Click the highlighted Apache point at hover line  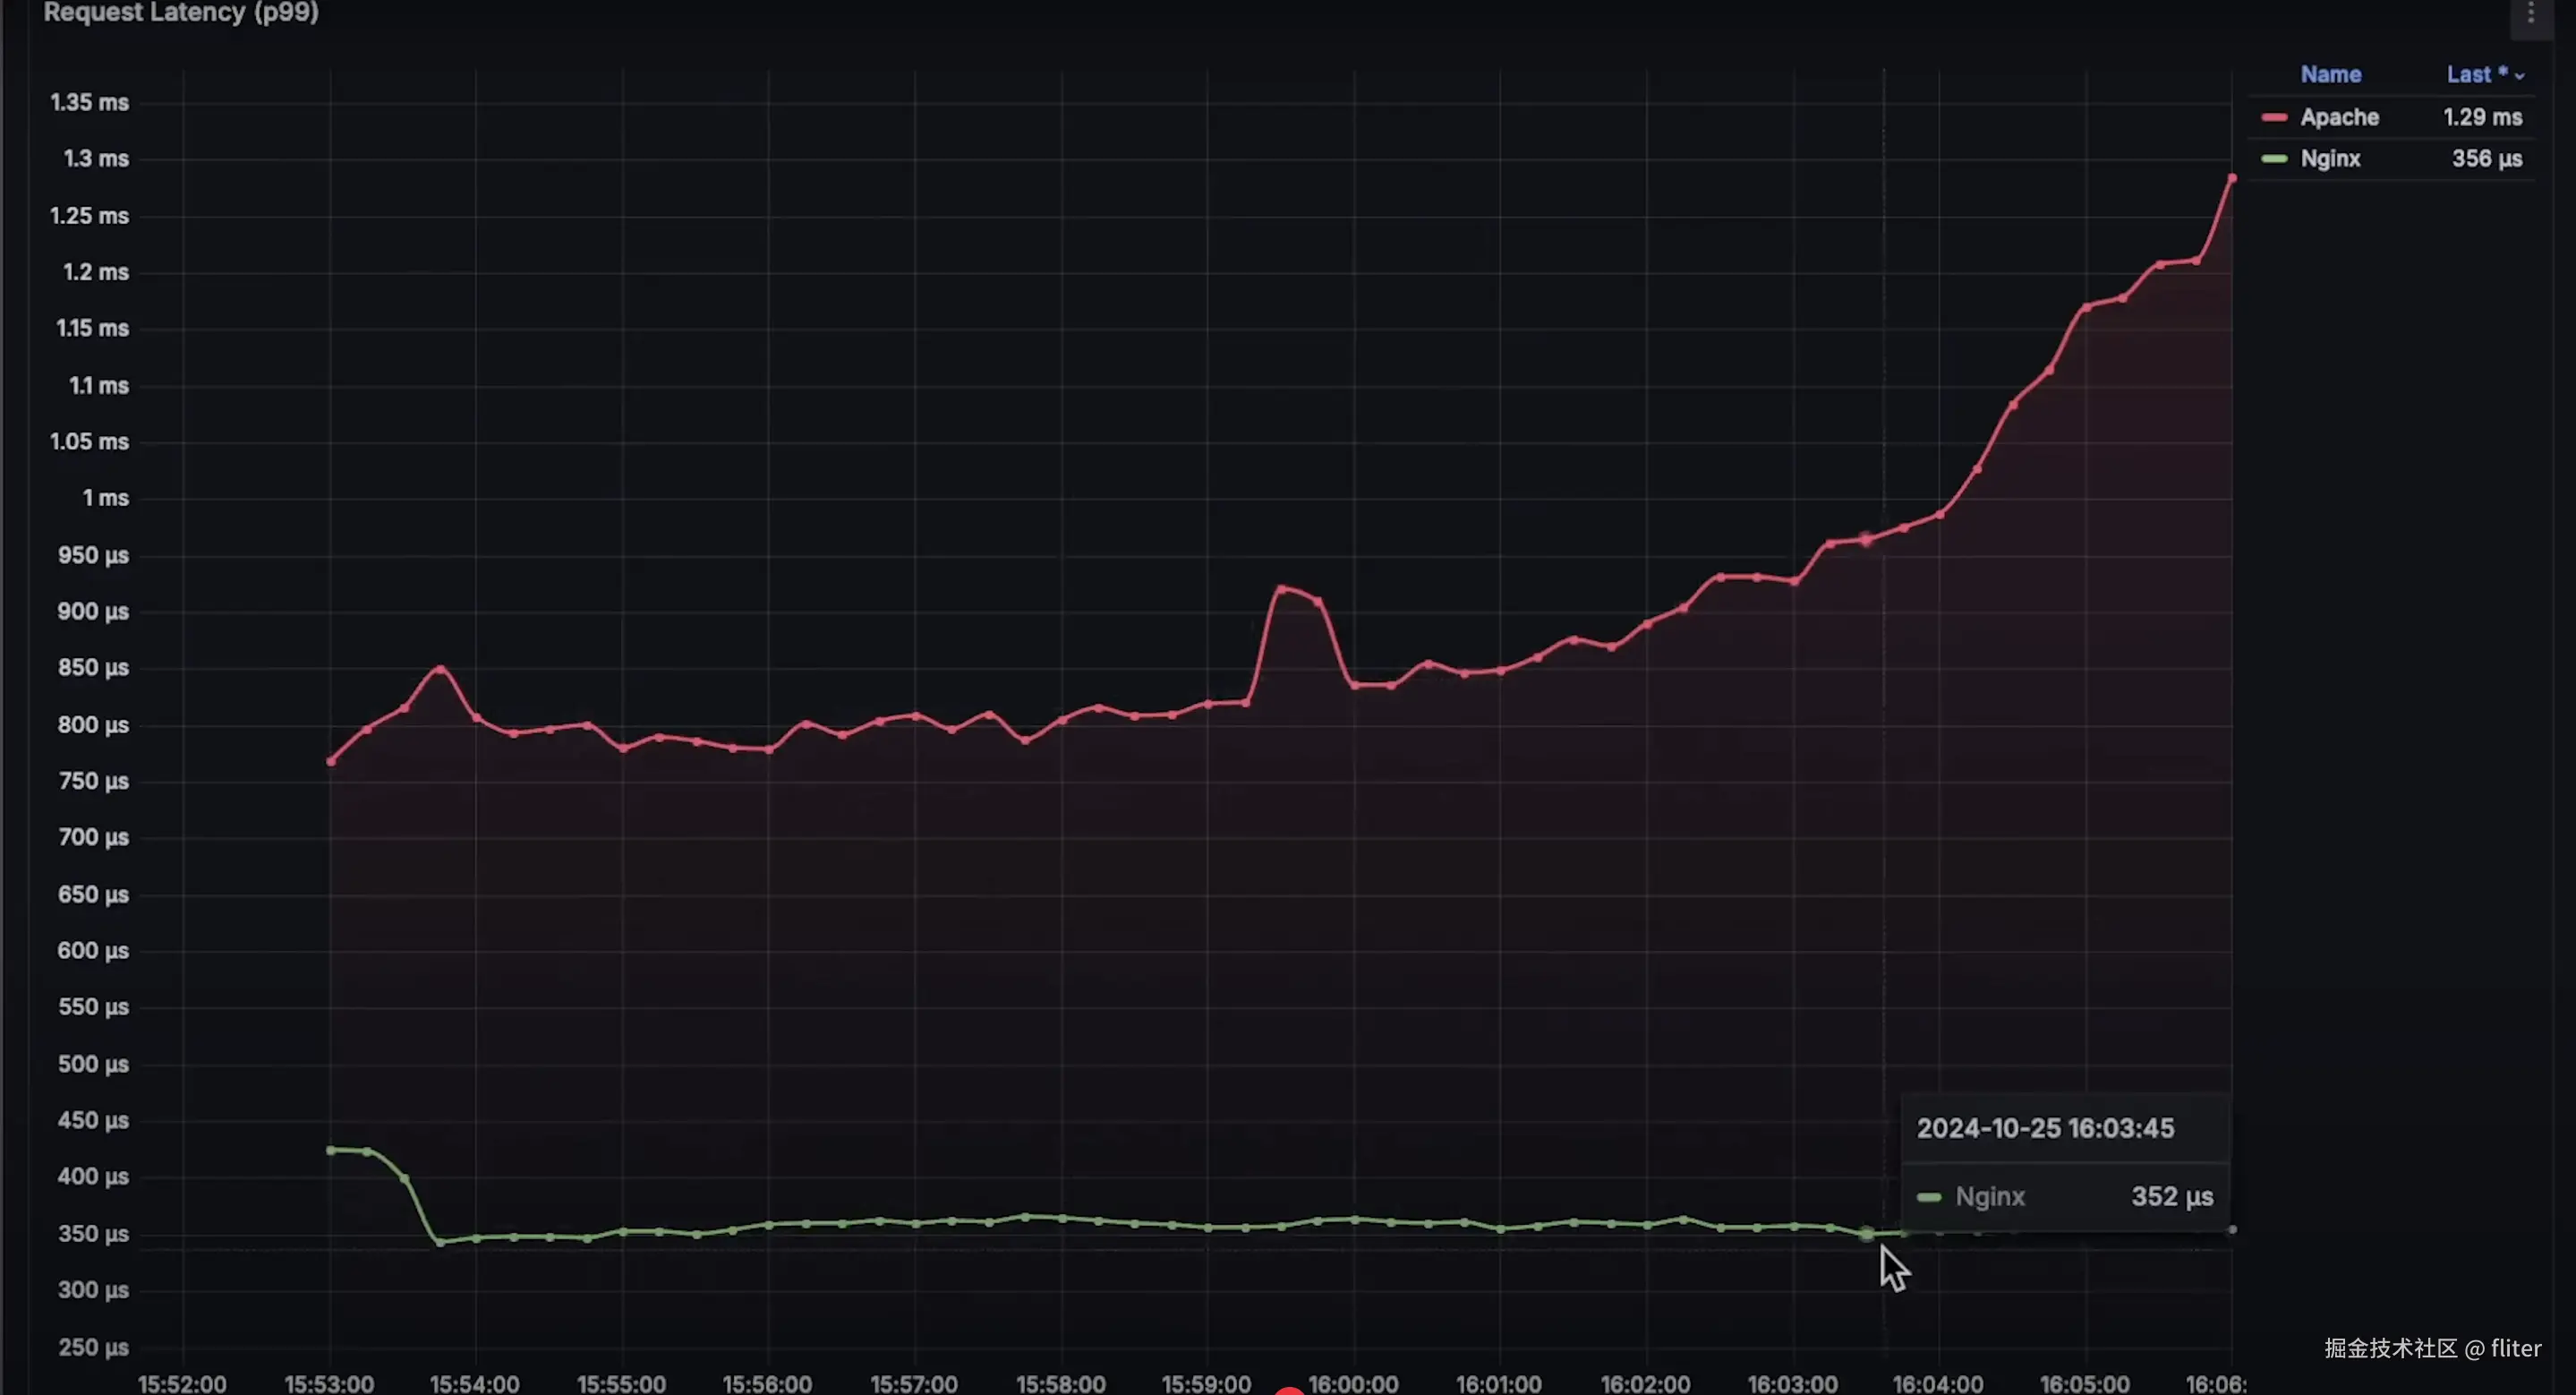point(1866,539)
